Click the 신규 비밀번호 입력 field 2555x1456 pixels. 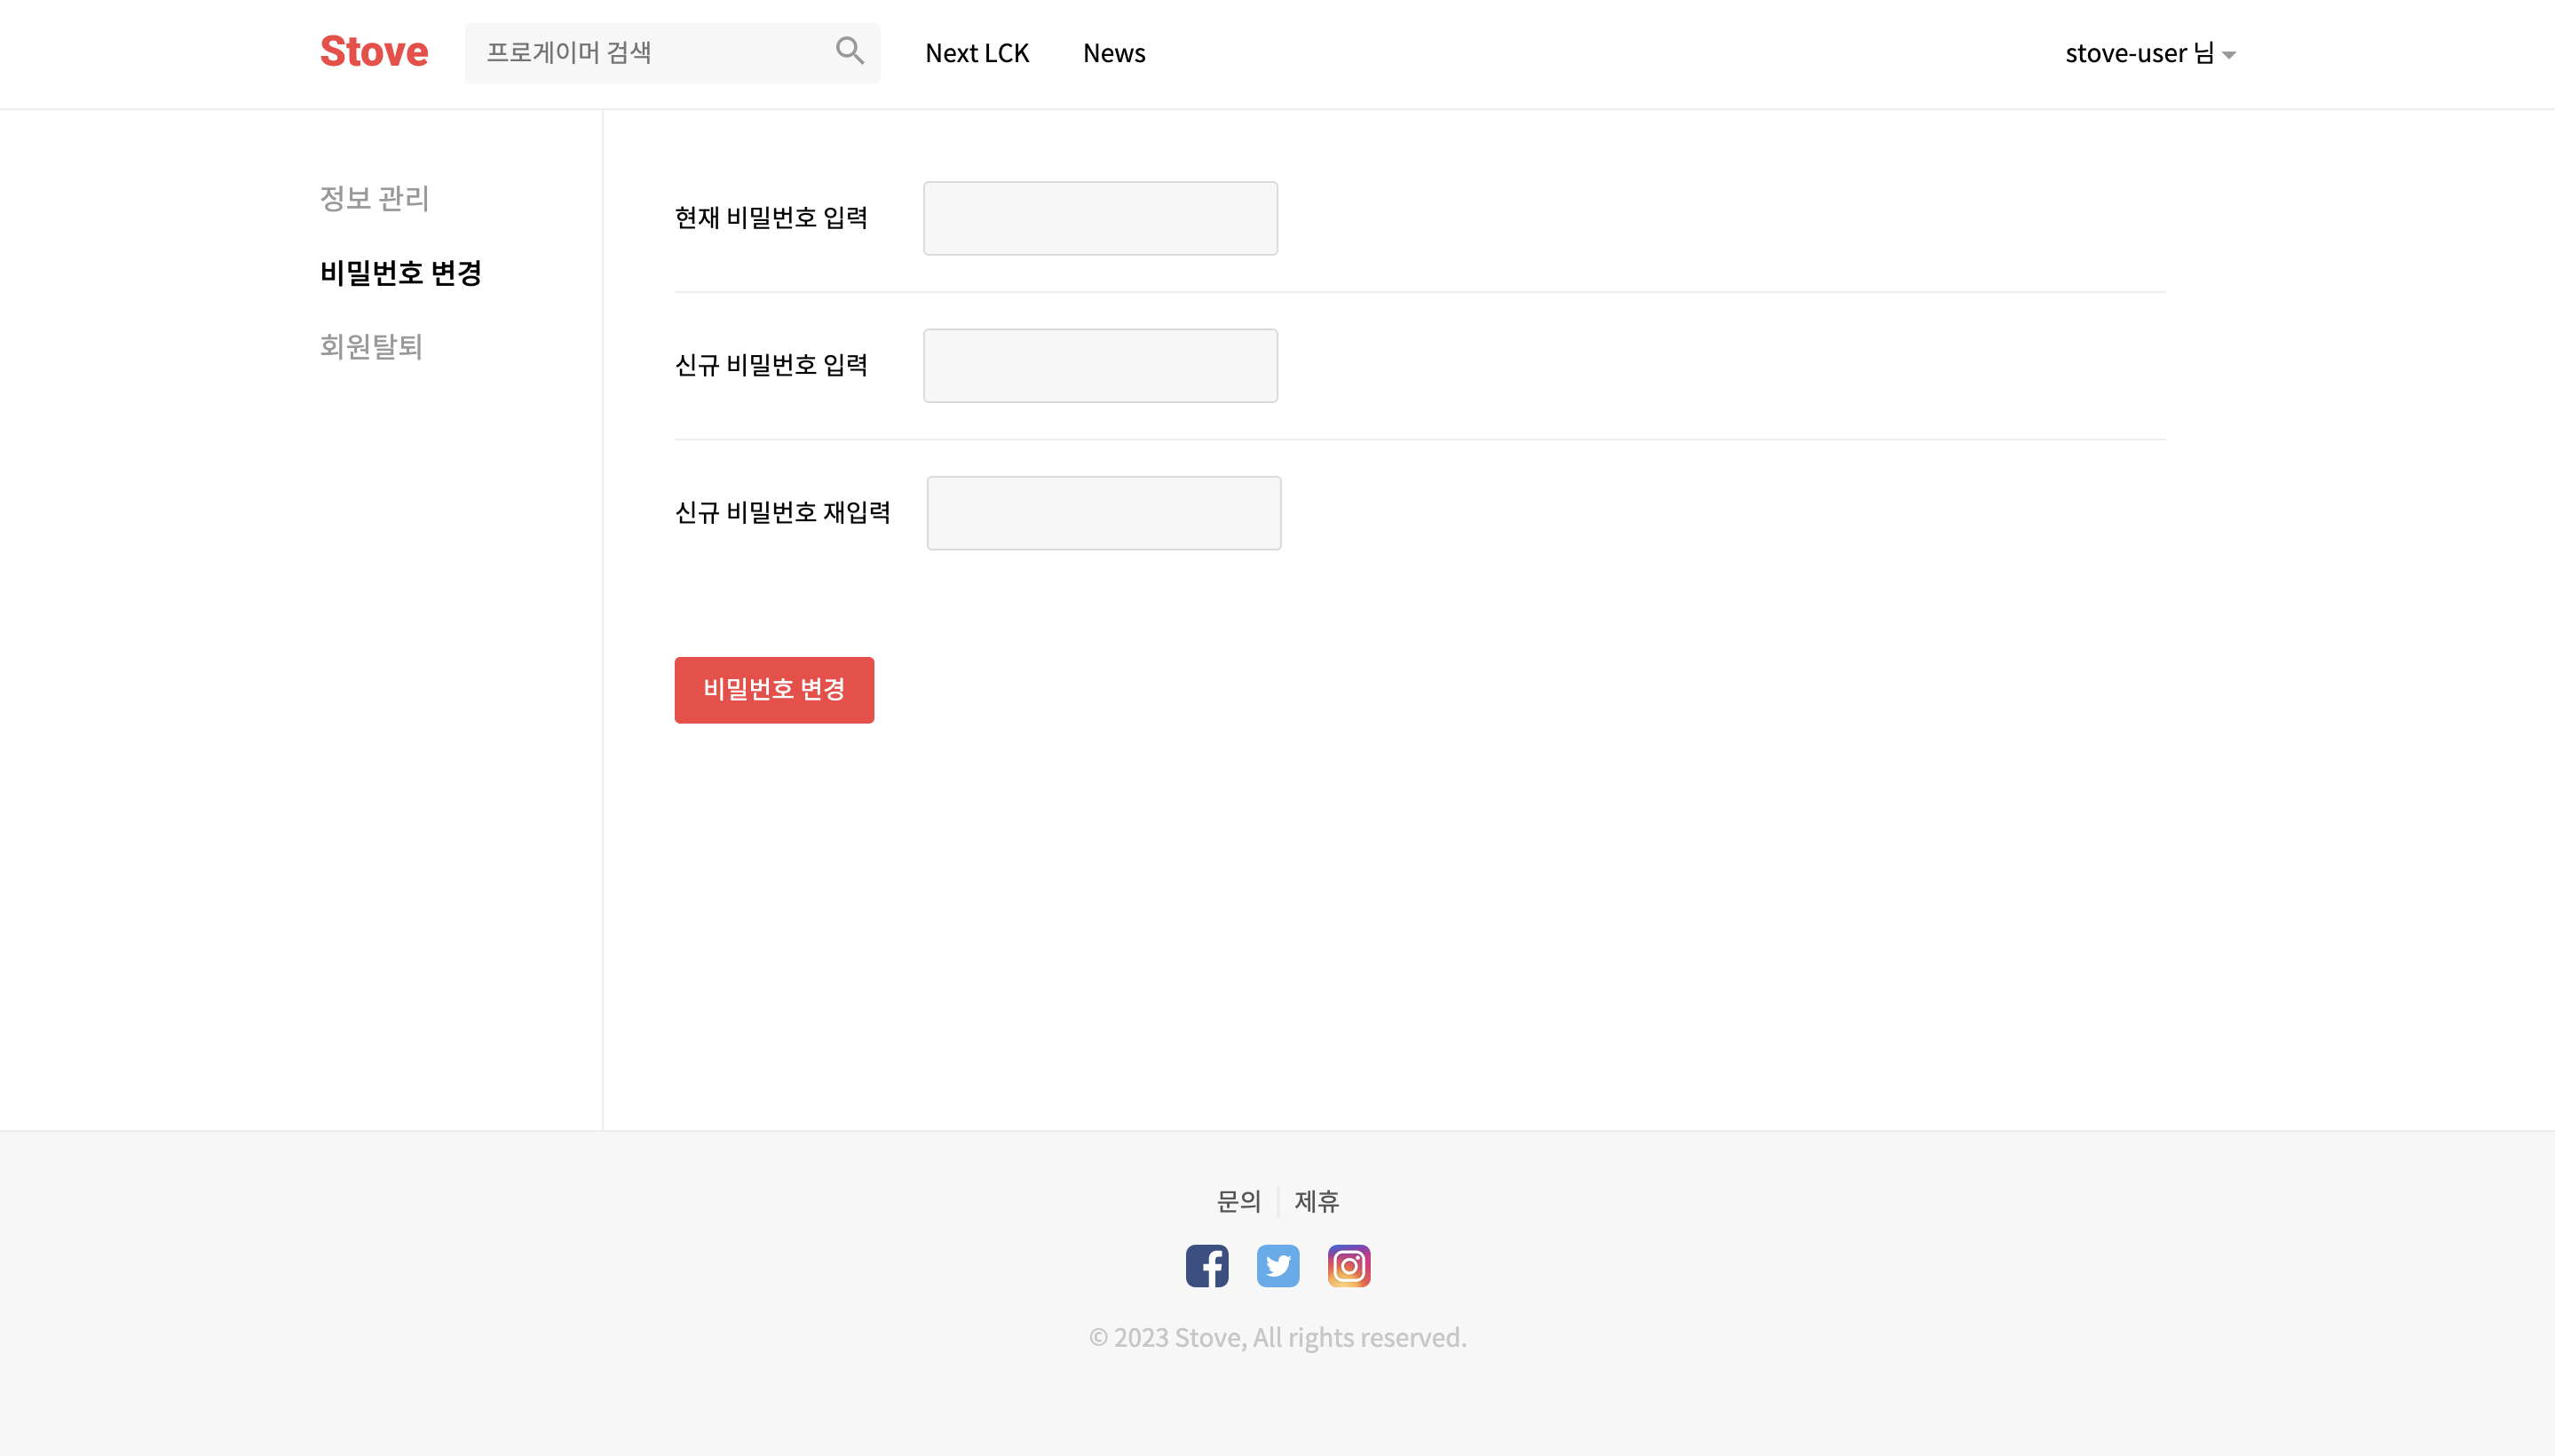pyautogui.click(x=1099, y=365)
